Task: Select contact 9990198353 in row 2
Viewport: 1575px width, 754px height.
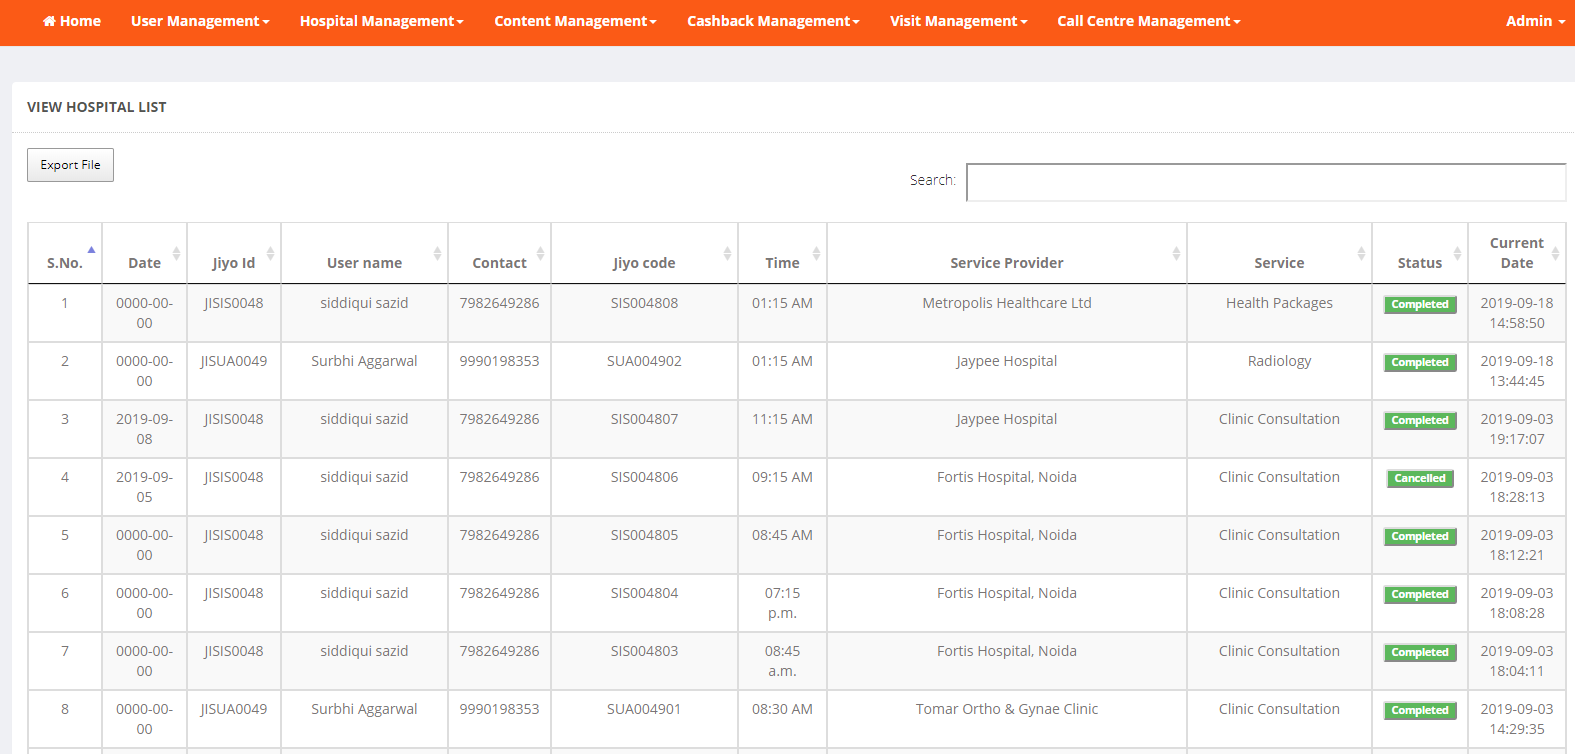Action: click(499, 361)
